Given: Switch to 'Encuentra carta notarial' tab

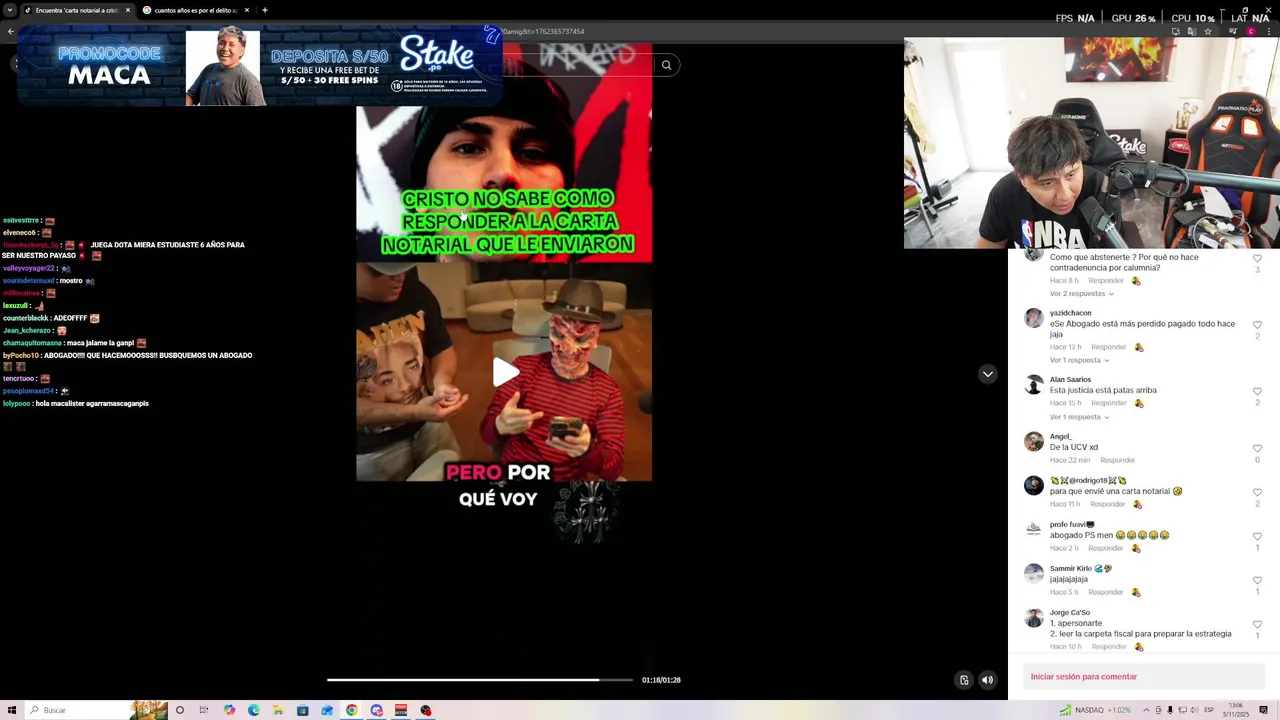Looking at the screenshot, I should click(76, 10).
